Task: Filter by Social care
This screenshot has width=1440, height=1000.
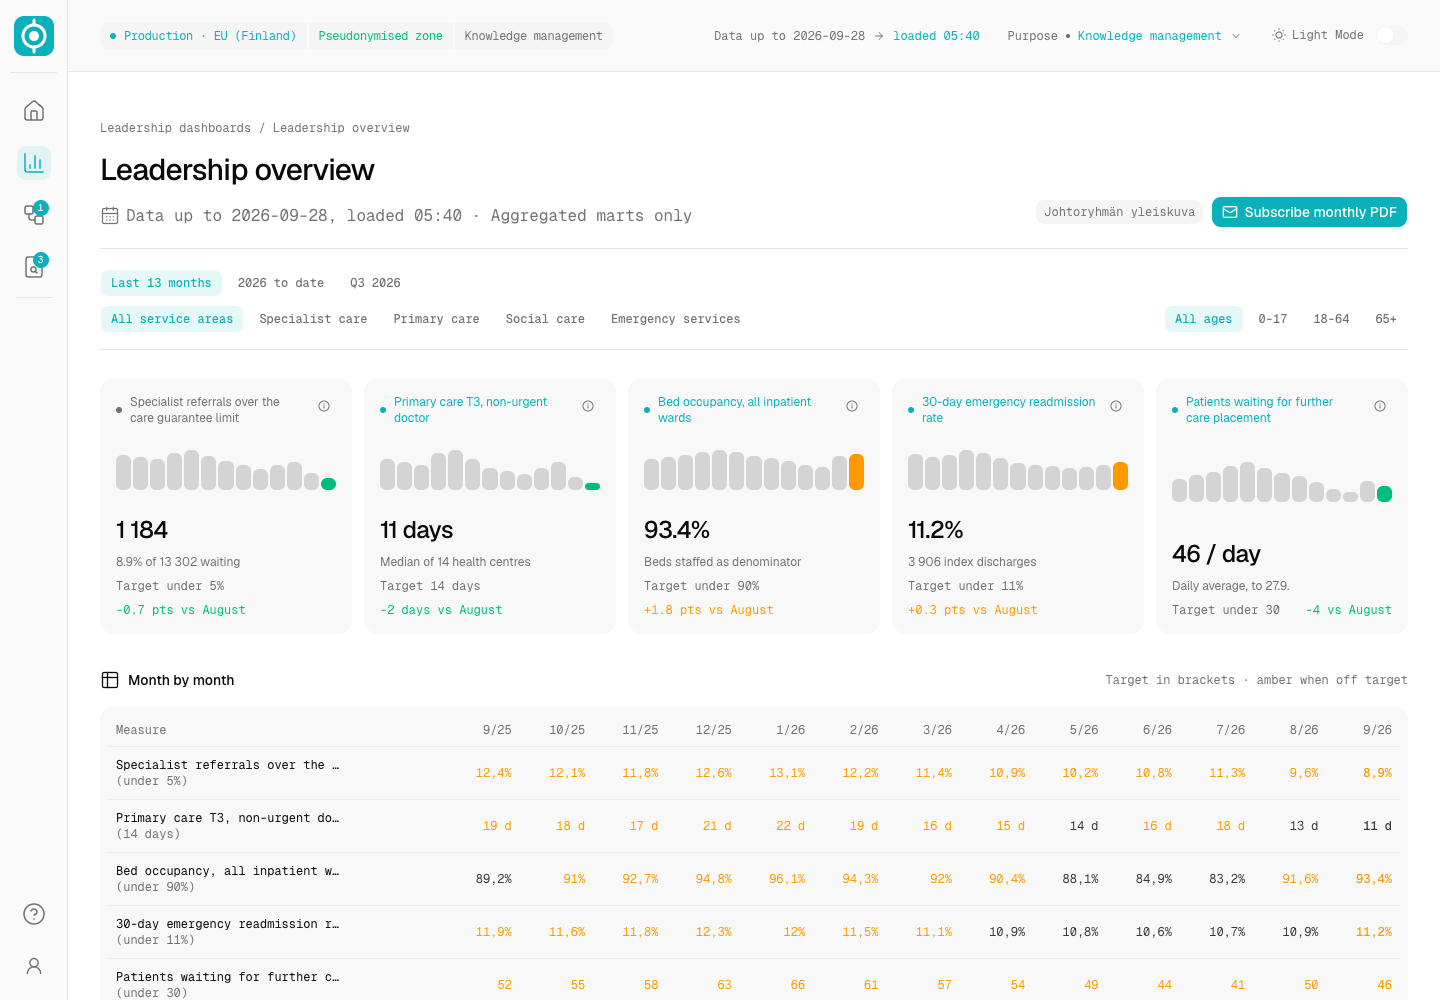Action: [x=545, y=319]
